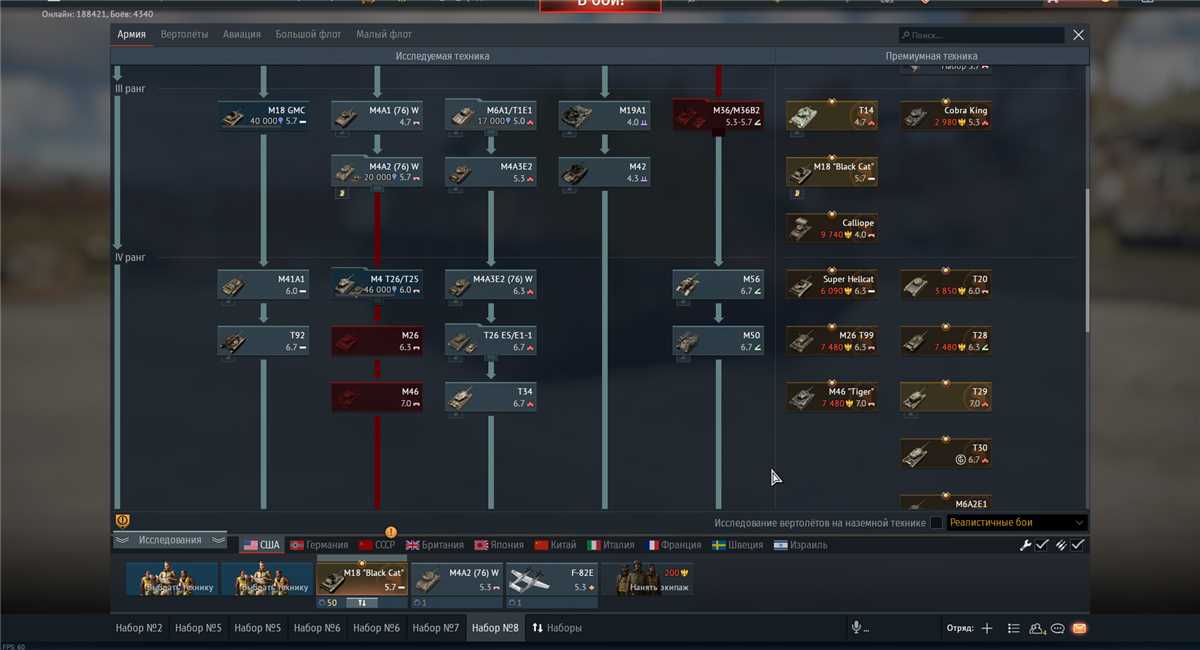Select the locked M26 tank card
The image size is (1200, 650).
378,340
